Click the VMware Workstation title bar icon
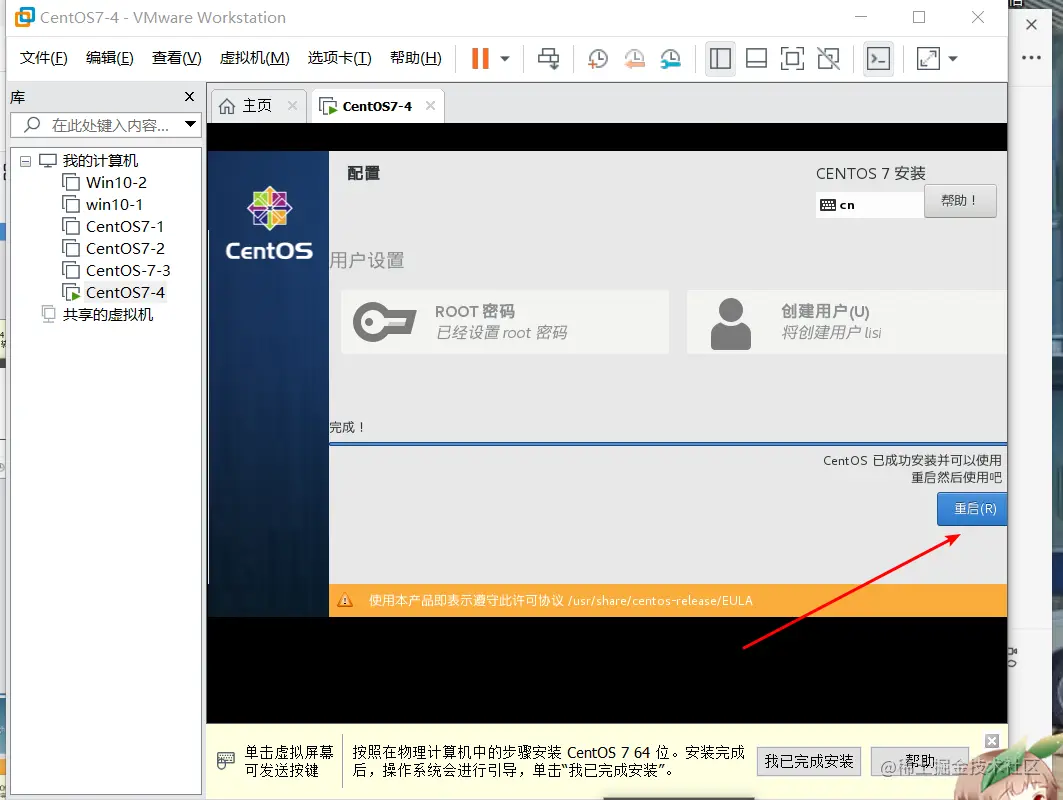 pyautogui.click(x=24, y=17)
